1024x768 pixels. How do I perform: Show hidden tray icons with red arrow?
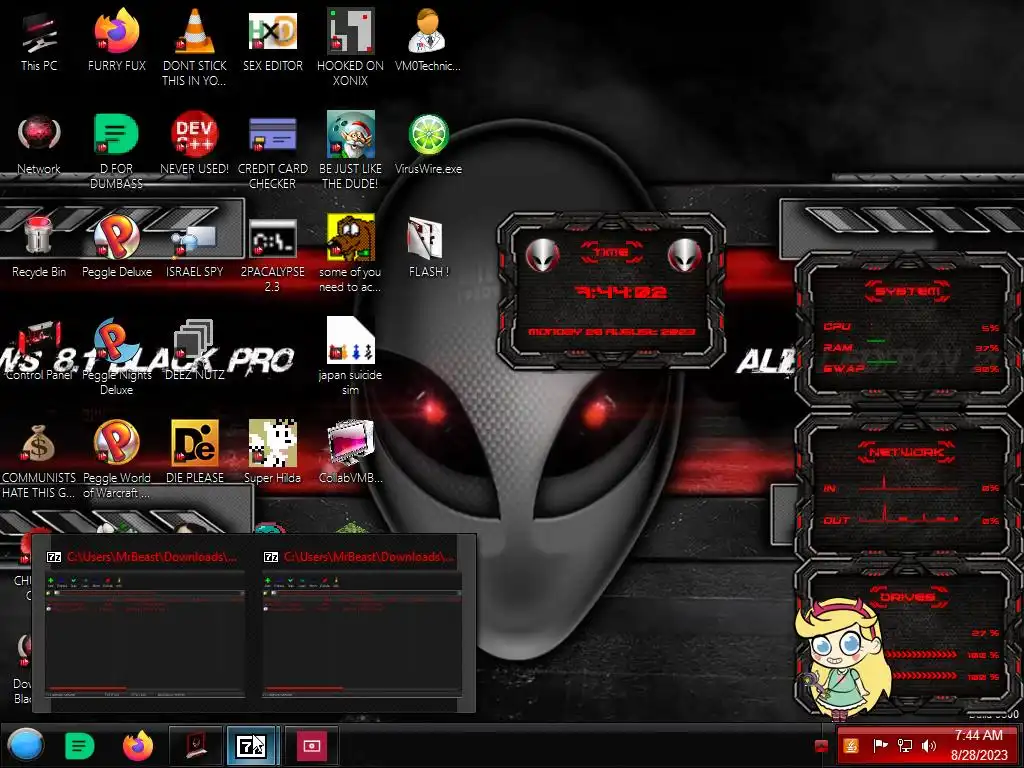point(822,745)
